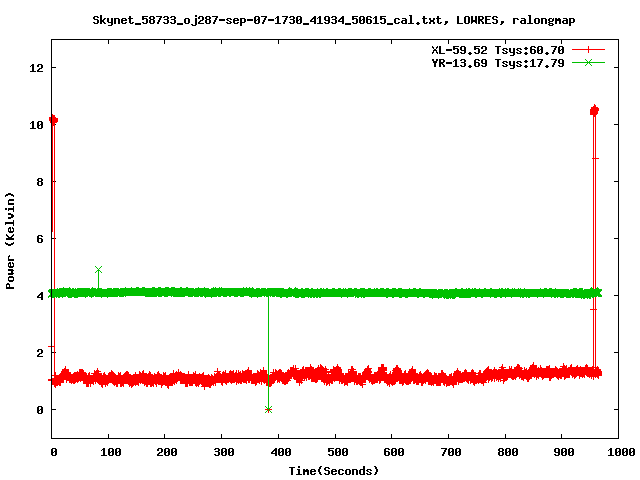Click x-axis tick label 100
Viewport: 640px width, 480px height.
[111, 452]
